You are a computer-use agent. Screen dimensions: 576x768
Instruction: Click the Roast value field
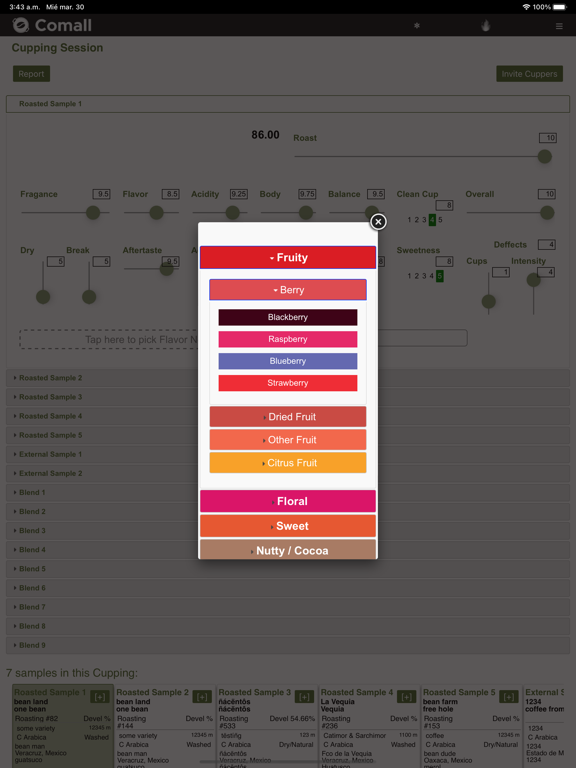[548, 138]
